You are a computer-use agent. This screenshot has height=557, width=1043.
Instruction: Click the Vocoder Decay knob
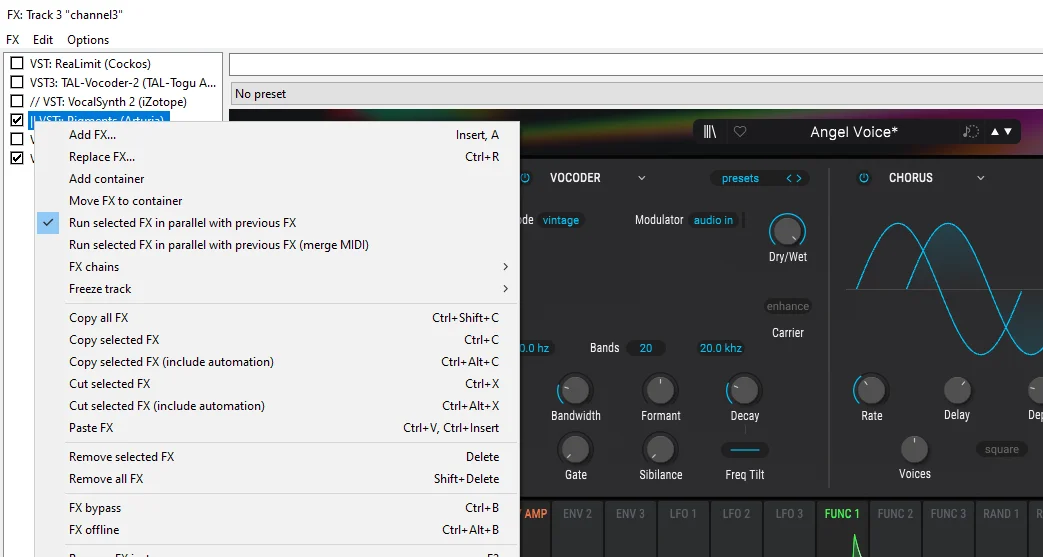point(744,390)
